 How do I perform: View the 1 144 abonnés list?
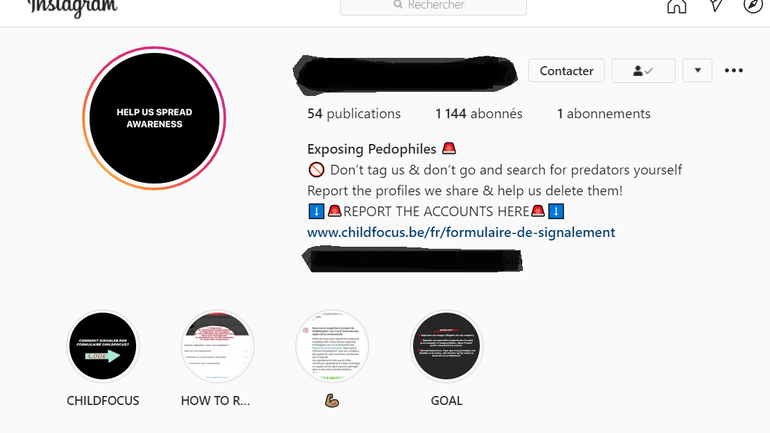coord(479,114)
